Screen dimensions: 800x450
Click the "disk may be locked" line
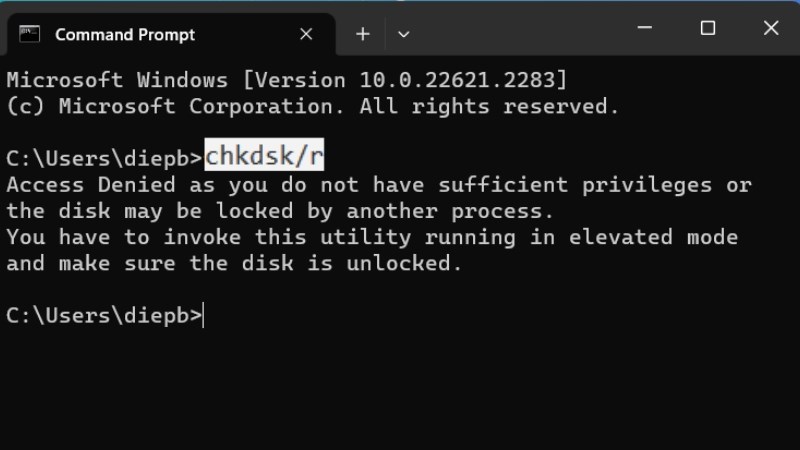point(280,211)
